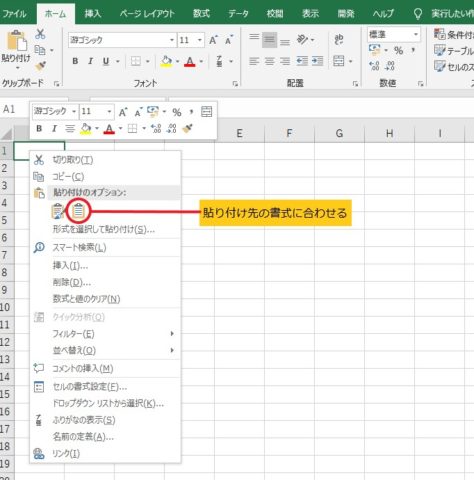Expand the number format 標準 dropdown
The image size is (474, 480).
coord(416,34)
